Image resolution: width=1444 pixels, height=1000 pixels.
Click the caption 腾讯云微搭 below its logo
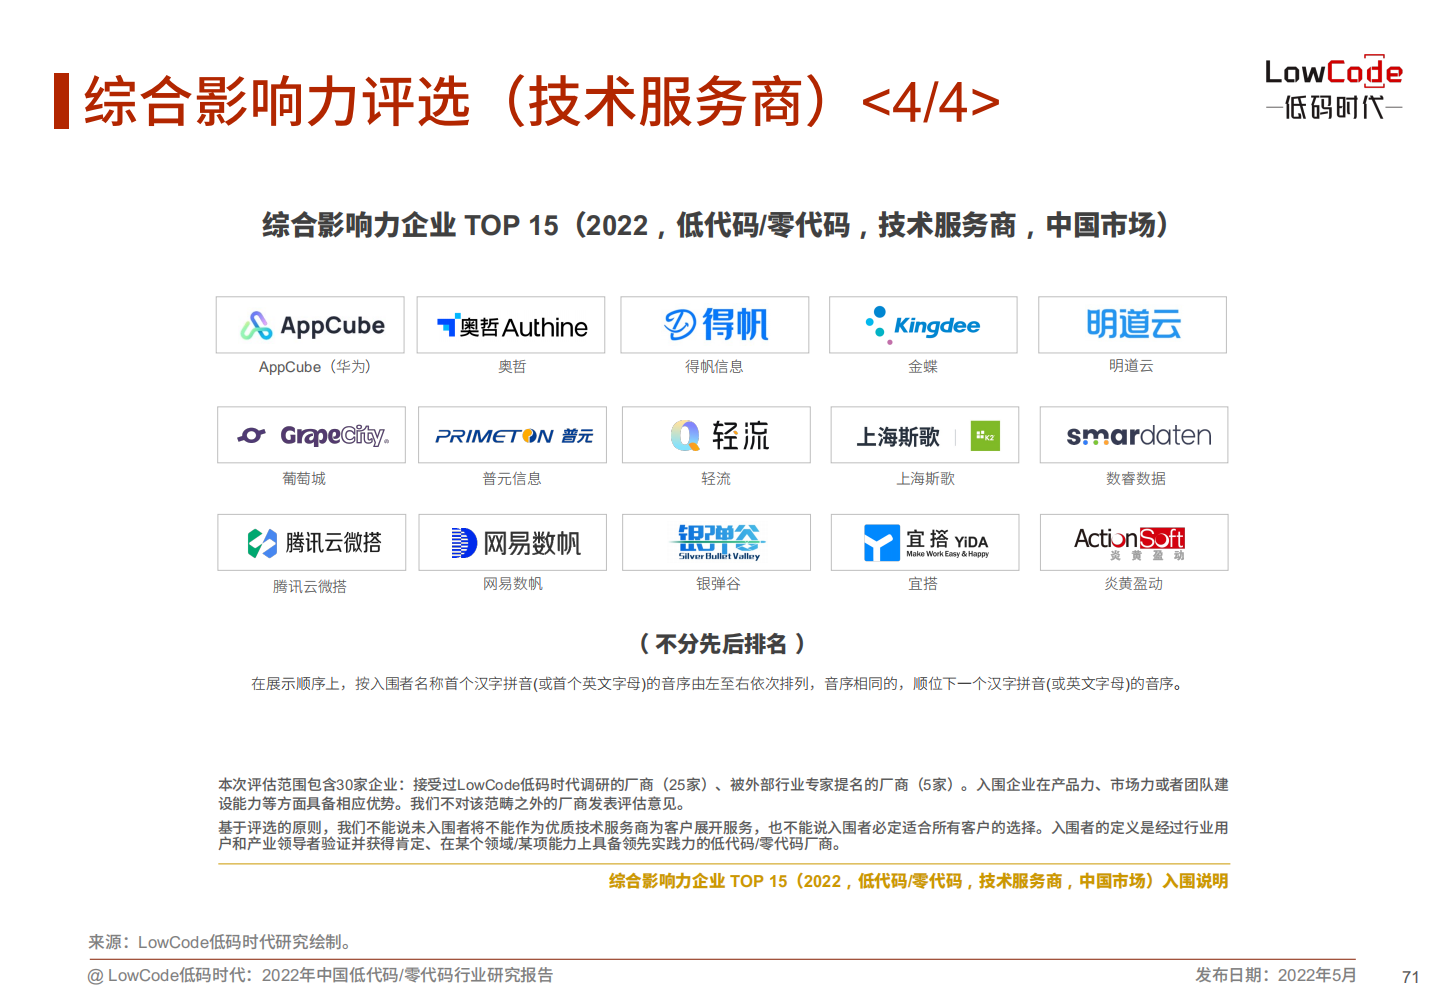coord(310,587)
